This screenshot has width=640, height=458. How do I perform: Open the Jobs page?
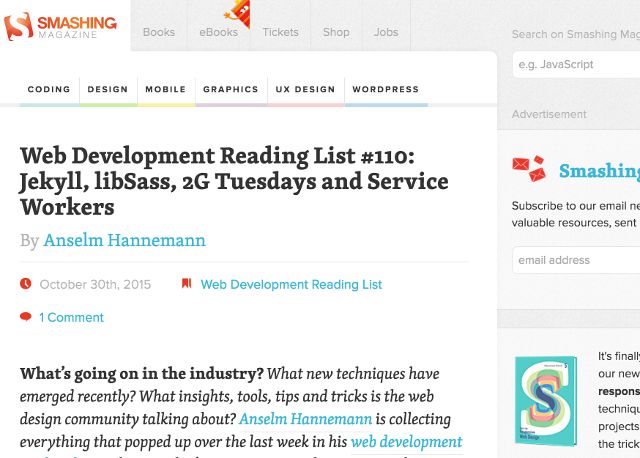[x=386, y=32]
